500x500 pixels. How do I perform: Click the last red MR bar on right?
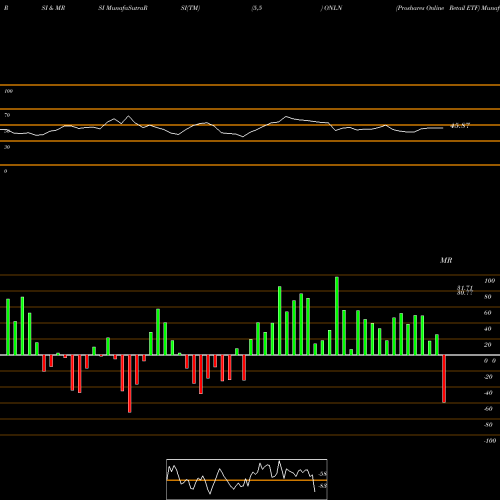click(x=444, y=379)
